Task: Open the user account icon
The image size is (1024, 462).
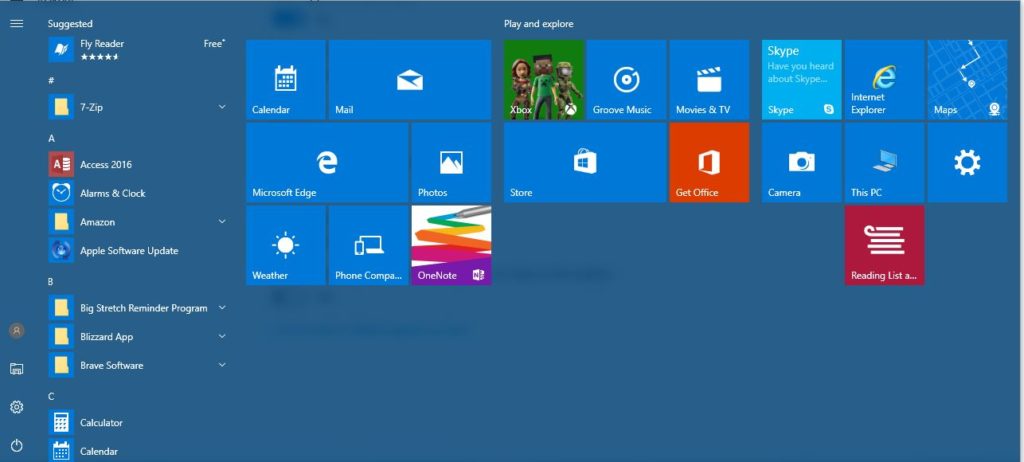Action: click(x=17, y=331)
